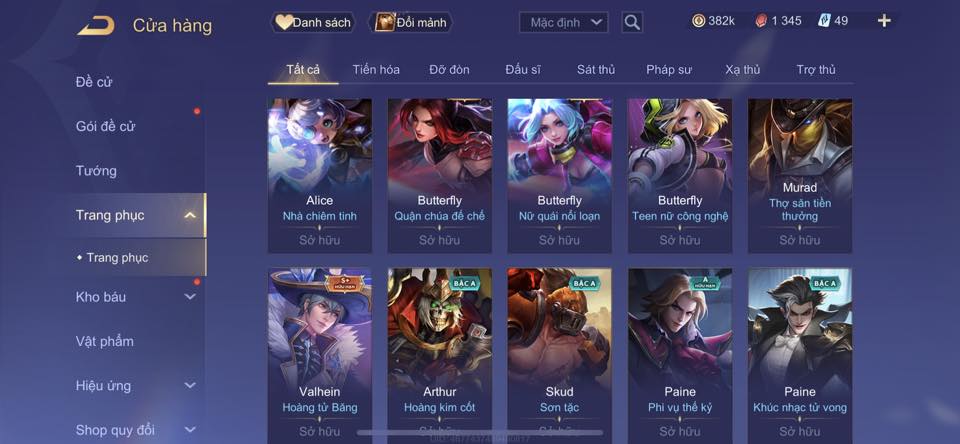Click the blue voucher icon showing 49
Screen dimensions: 960x444
click(x=824, y=21)
